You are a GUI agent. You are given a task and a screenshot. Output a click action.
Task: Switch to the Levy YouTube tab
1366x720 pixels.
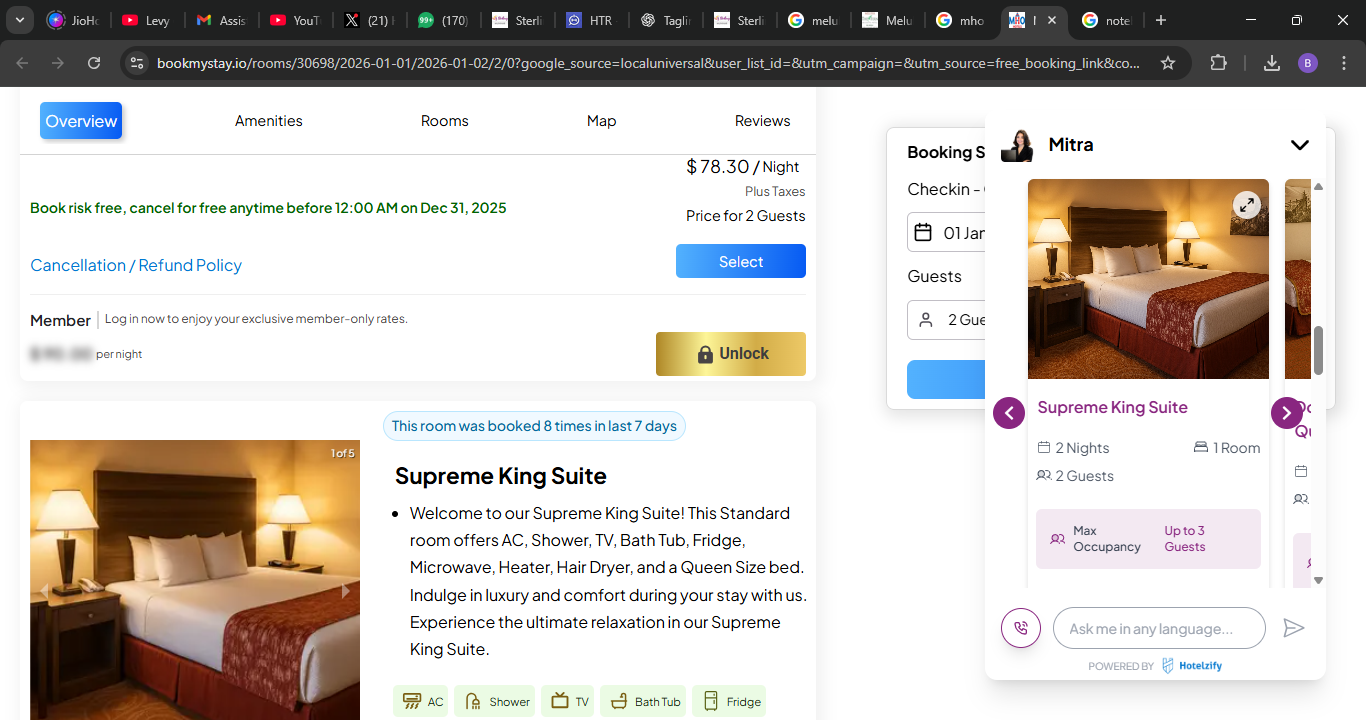coord(146,20)
